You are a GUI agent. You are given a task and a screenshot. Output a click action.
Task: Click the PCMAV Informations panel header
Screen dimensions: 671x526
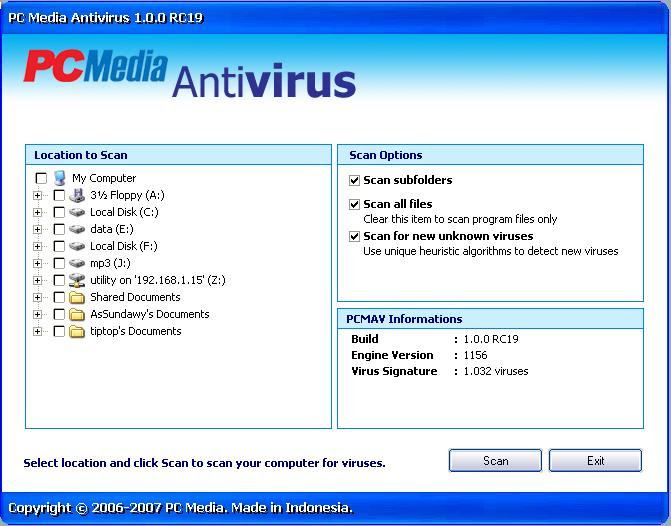(490, 319)
